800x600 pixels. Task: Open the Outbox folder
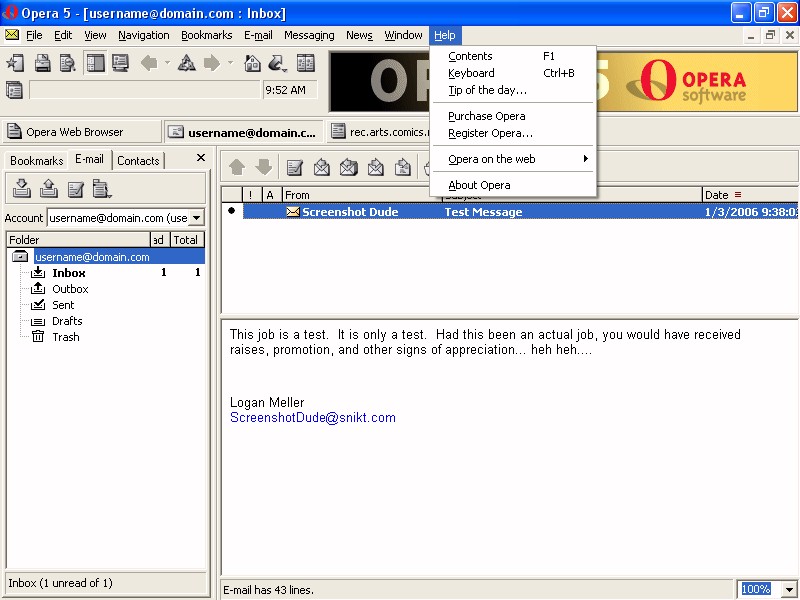pos(70,289)
